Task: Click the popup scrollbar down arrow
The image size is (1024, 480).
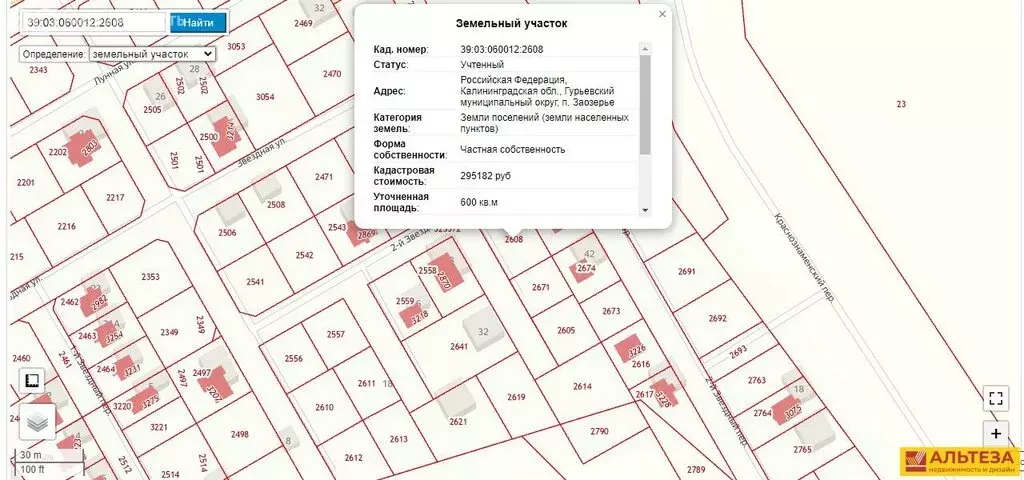Action: point(645,210)
